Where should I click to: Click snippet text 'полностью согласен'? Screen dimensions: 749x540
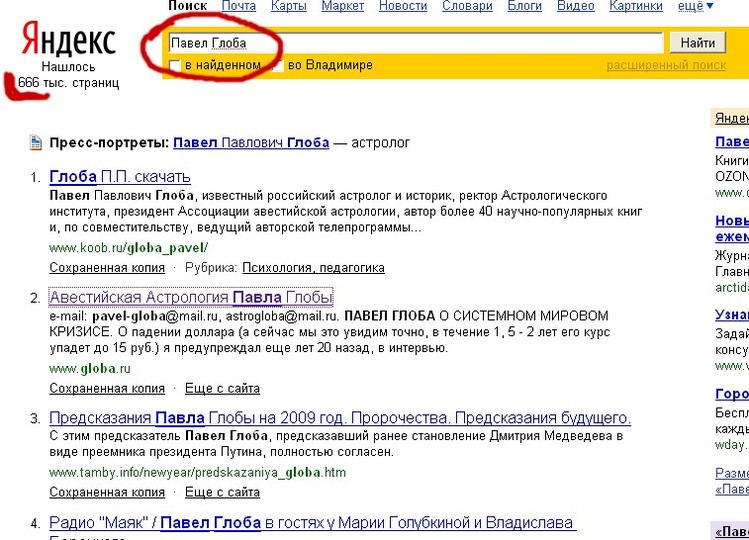point(332,452)
